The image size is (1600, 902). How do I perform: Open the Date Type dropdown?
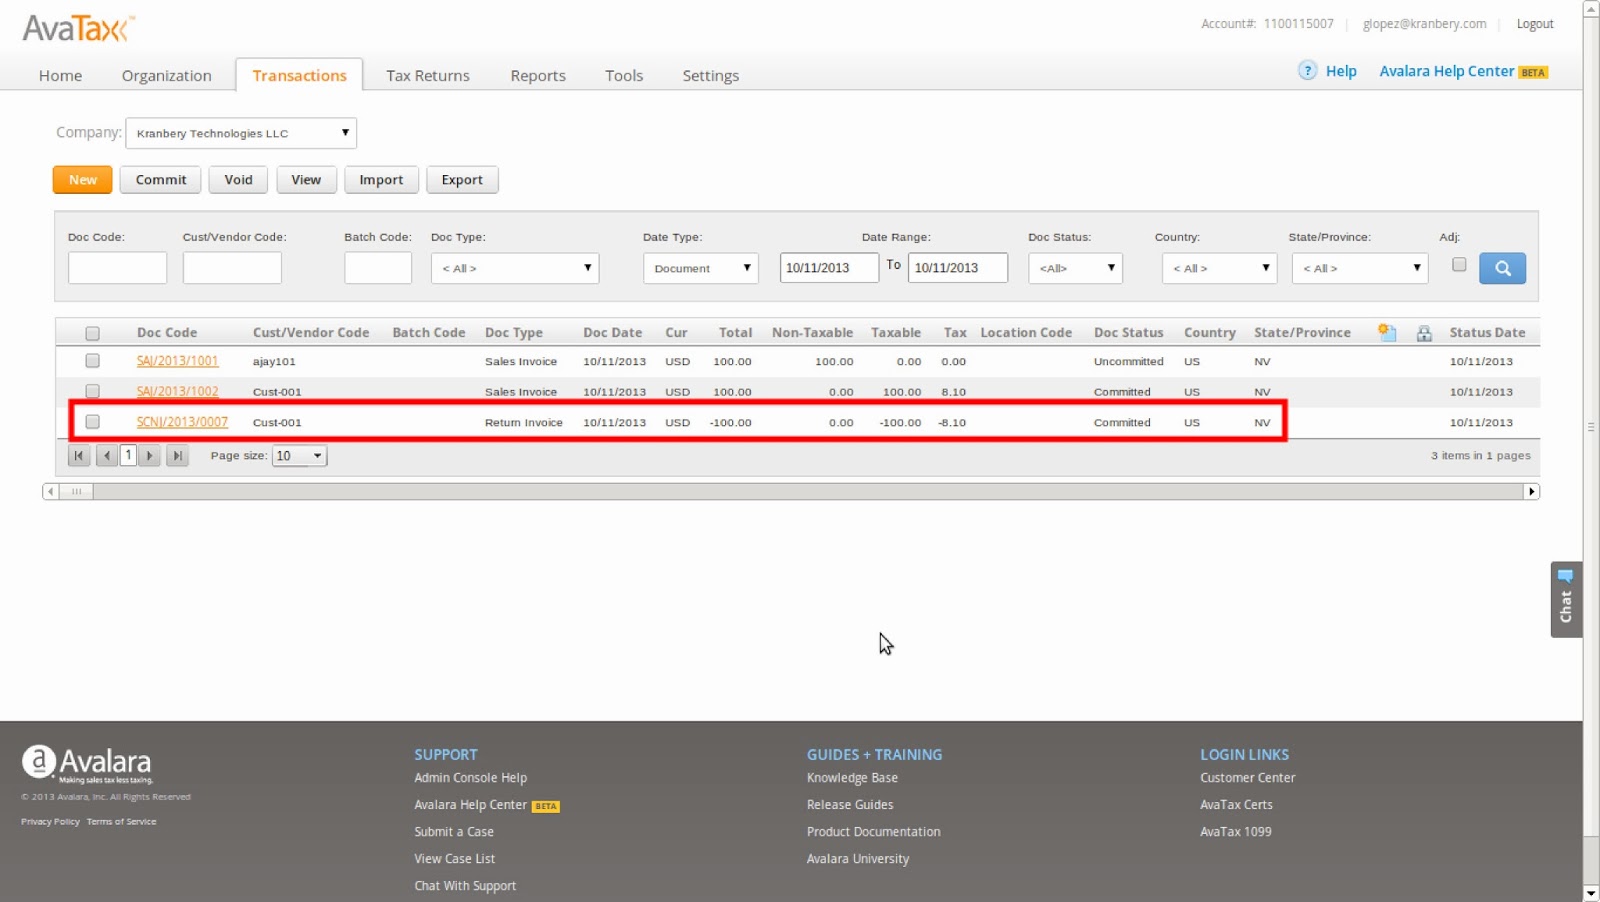point(701,268)
